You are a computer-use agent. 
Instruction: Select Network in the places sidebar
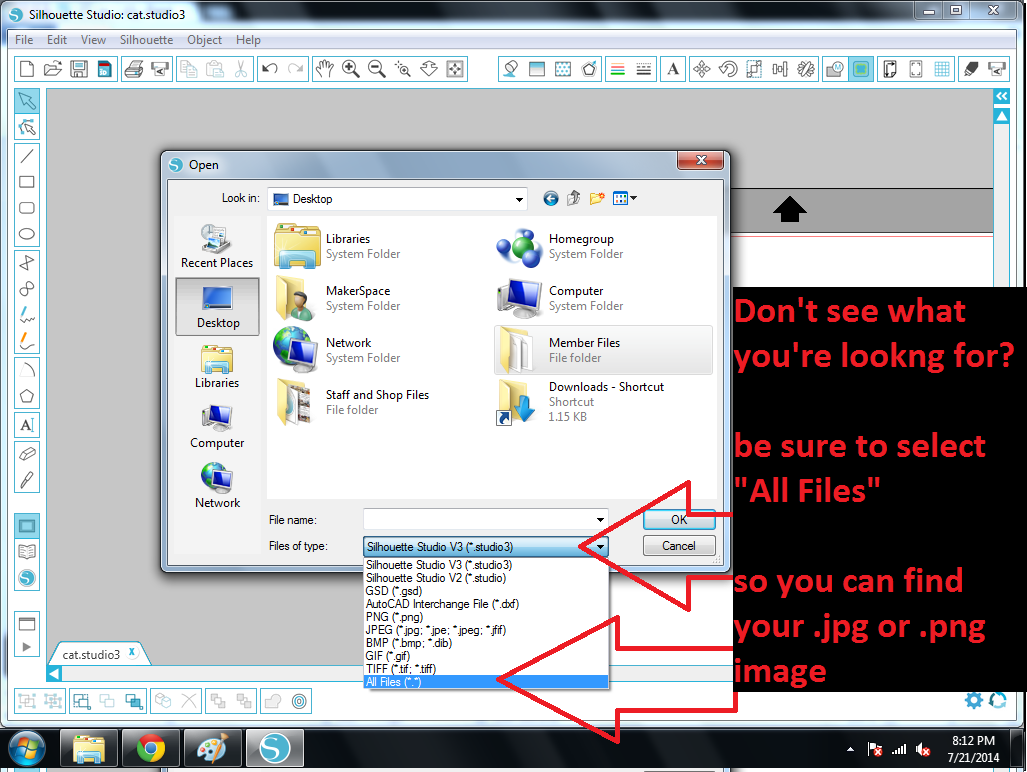click(217, 486)
